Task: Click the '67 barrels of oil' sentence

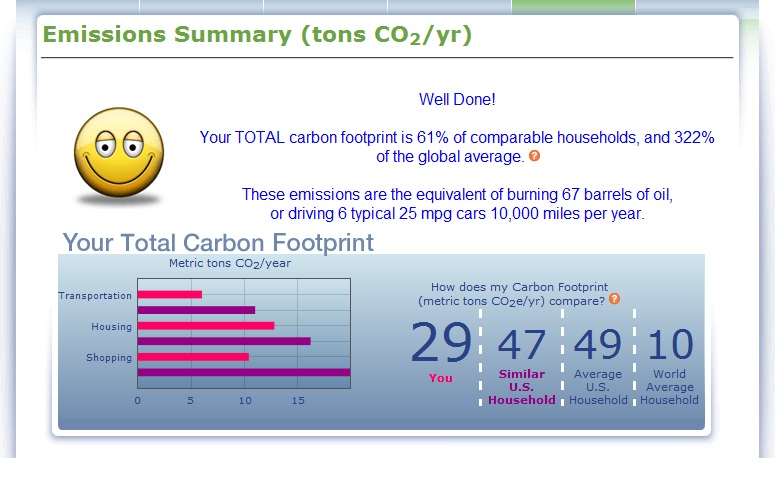Action: (x=457, y=194)
